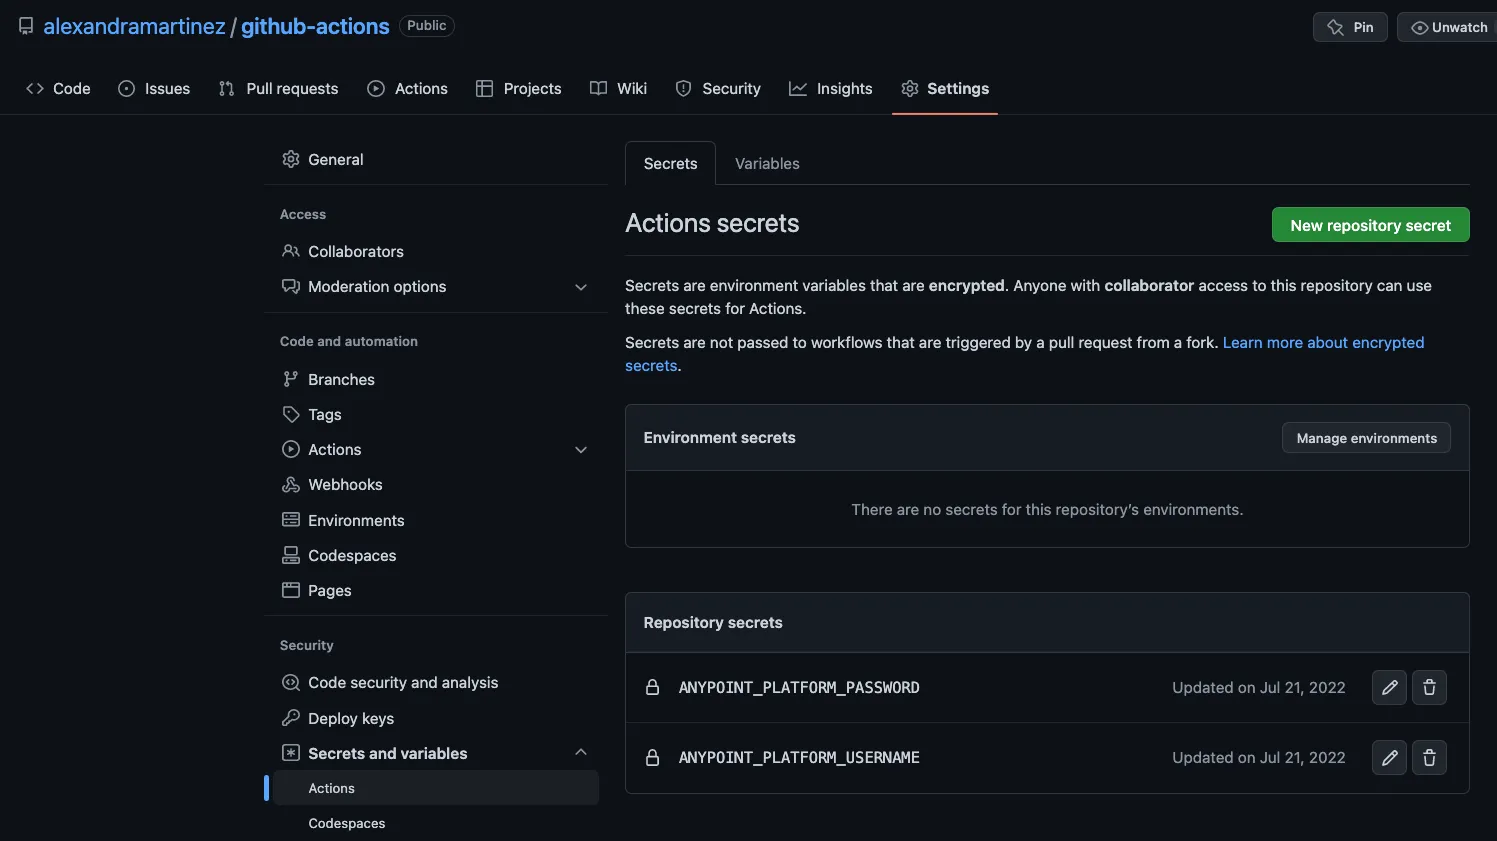
Task: Click the lock icon beside ANYPOINT_PLATFORM_PASSWORD
Action: click(x=652, y=687)
